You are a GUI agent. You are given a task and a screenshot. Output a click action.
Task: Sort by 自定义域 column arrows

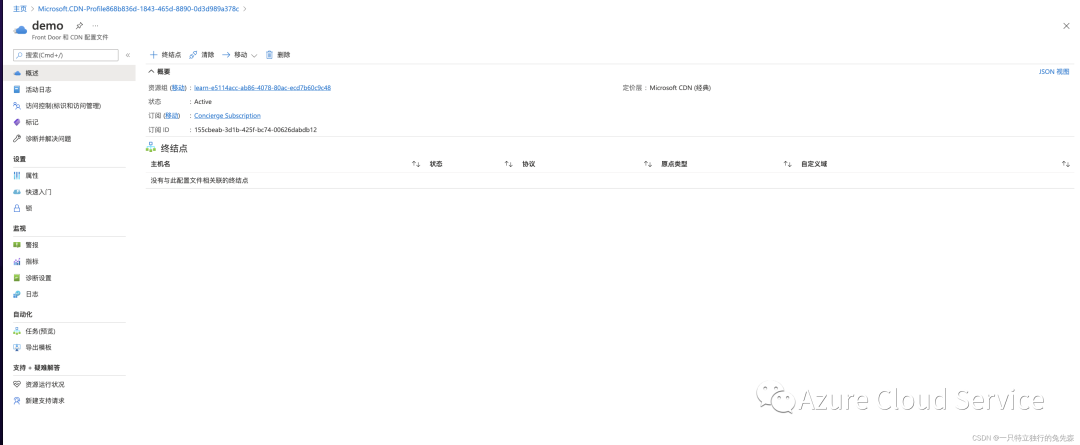tap(1066, 164)
